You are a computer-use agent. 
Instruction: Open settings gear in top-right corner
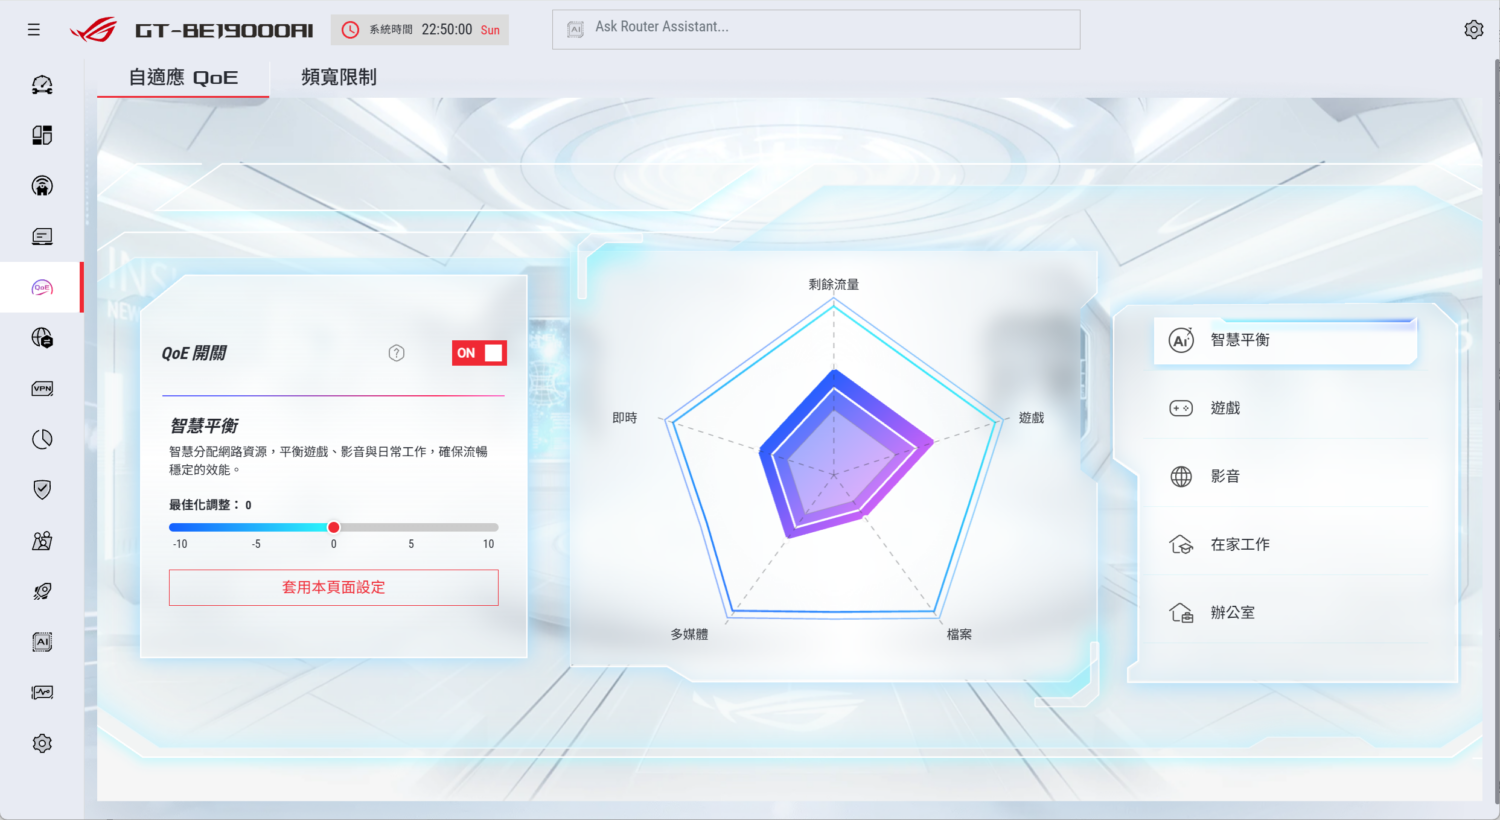(x=1474, y=30)
